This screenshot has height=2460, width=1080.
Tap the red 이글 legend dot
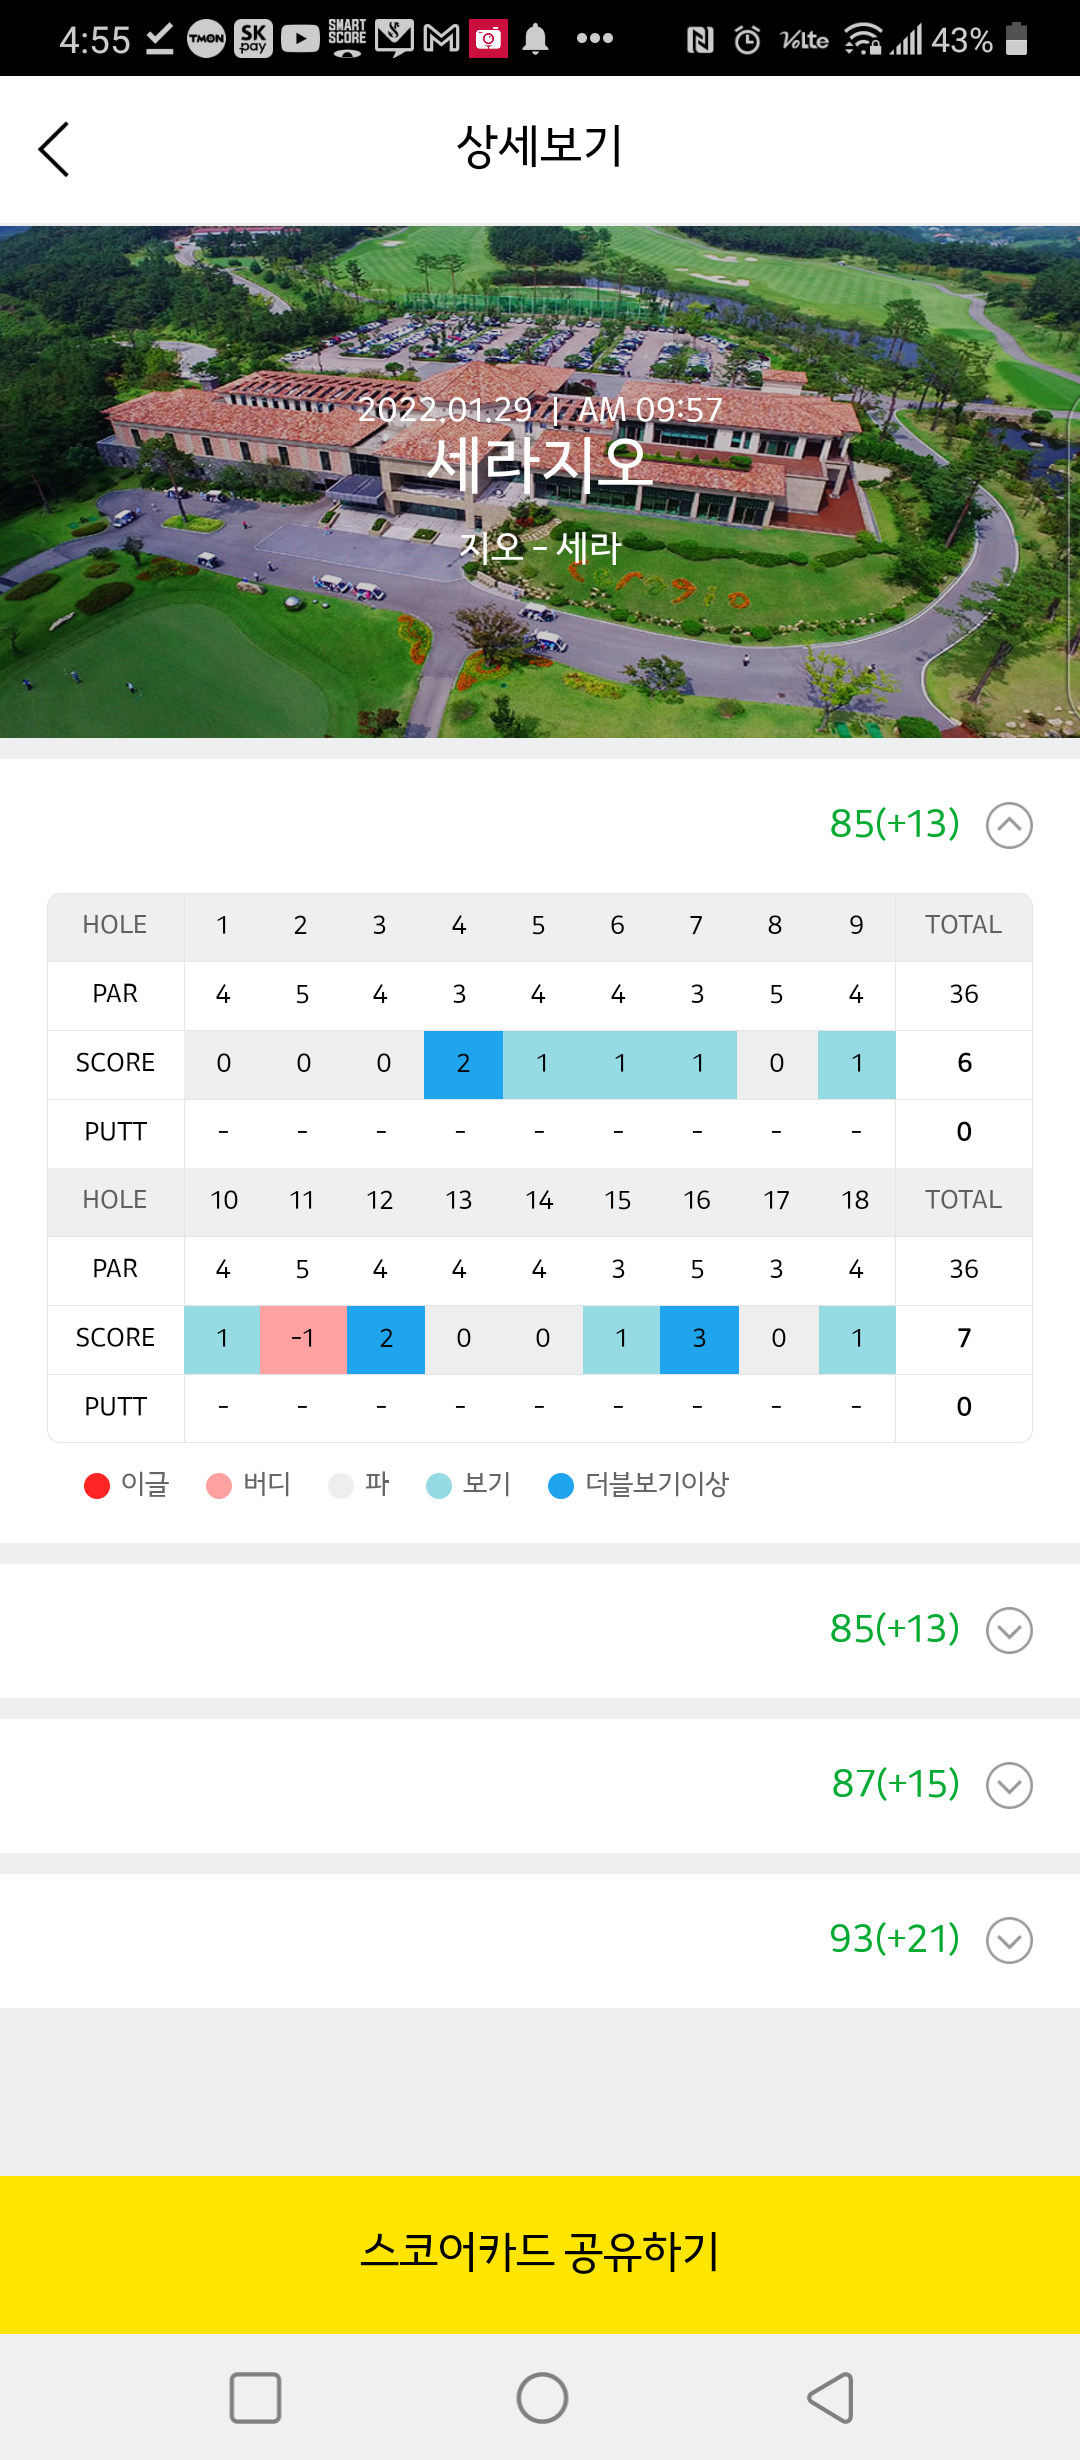[97, 1486]
